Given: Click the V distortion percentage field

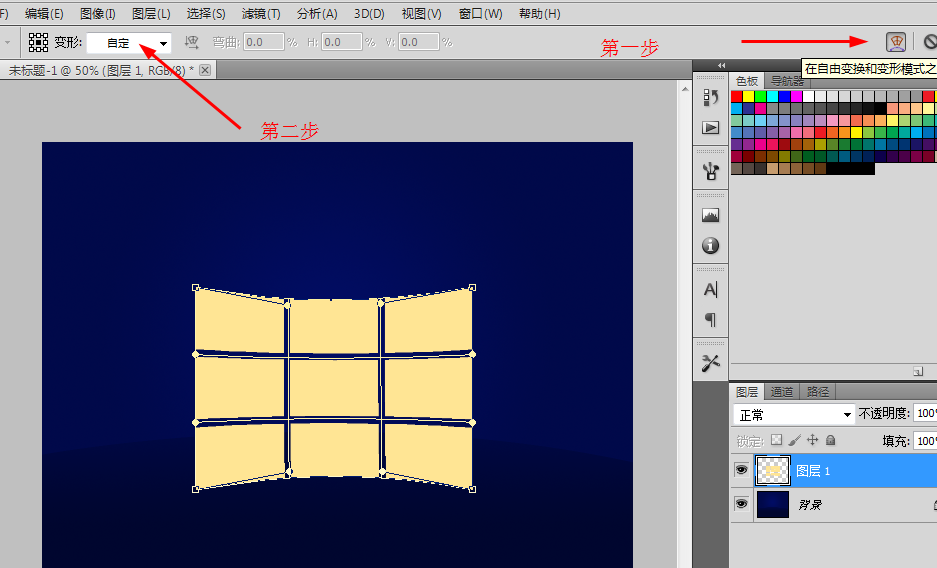Looking at the screenshot, I should pos(419,42).
